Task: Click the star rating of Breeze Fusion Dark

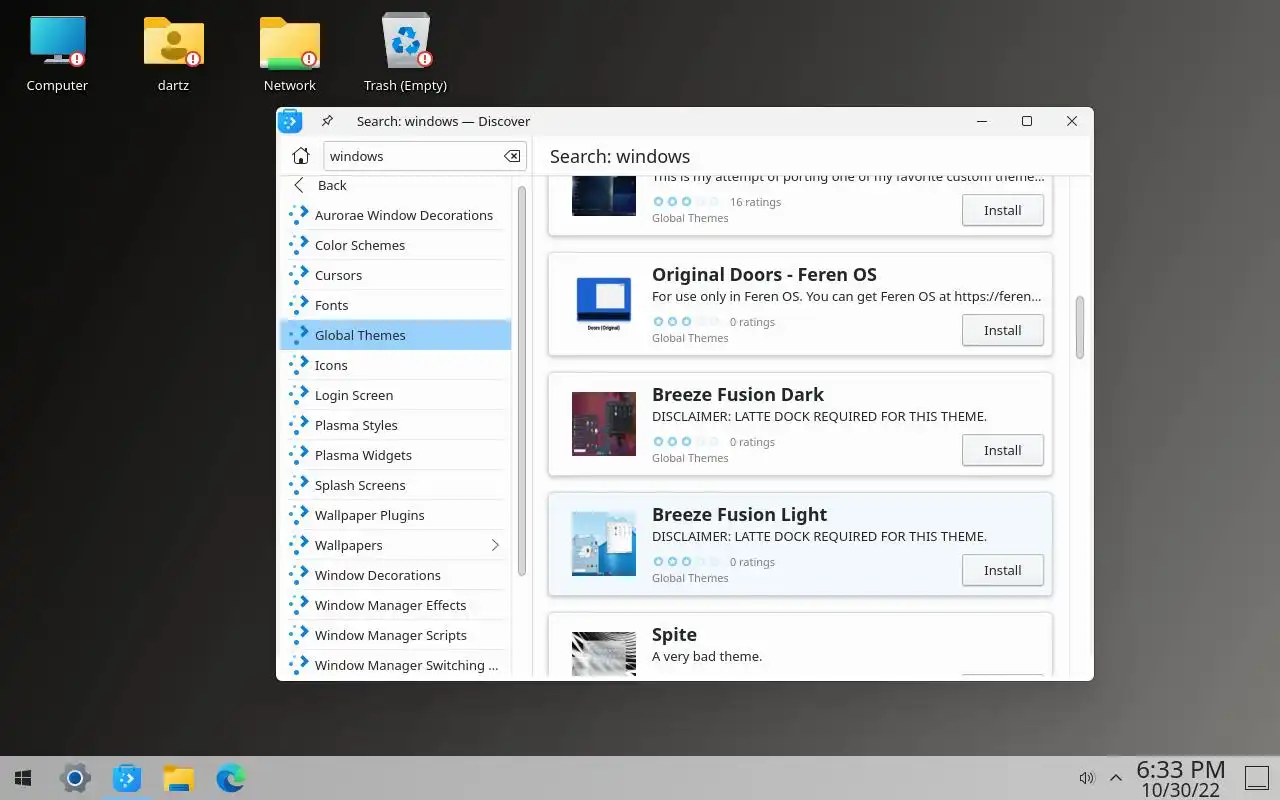Action: click(x=686, y=442)
